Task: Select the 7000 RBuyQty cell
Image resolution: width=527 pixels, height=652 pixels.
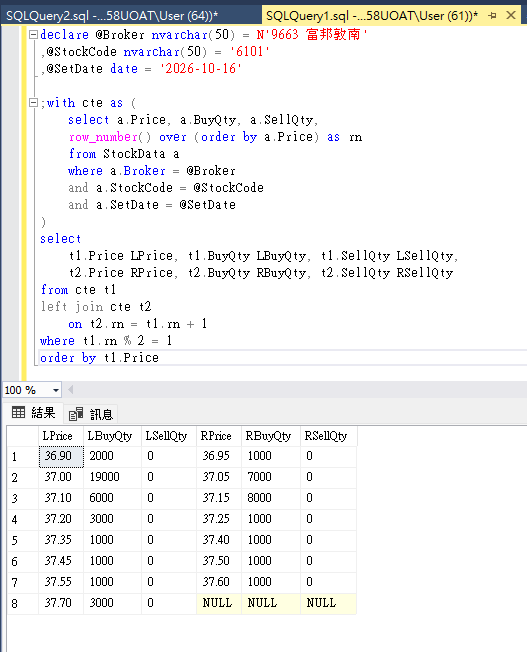Action: tap(271, 477)
